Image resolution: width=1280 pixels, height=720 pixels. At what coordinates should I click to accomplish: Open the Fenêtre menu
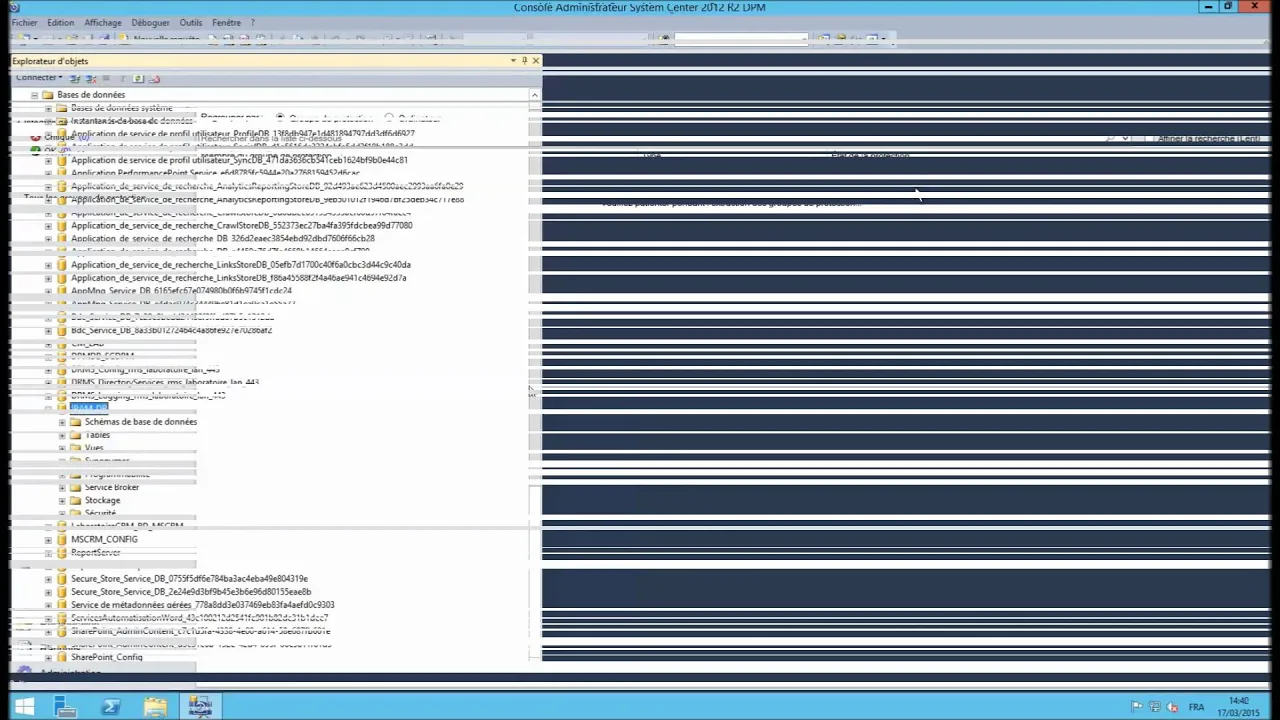click(226, 22)
